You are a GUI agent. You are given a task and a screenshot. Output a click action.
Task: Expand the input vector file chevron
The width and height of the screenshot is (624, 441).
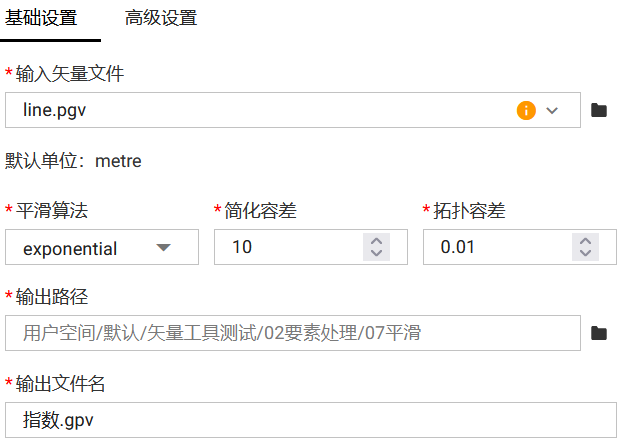552,110
